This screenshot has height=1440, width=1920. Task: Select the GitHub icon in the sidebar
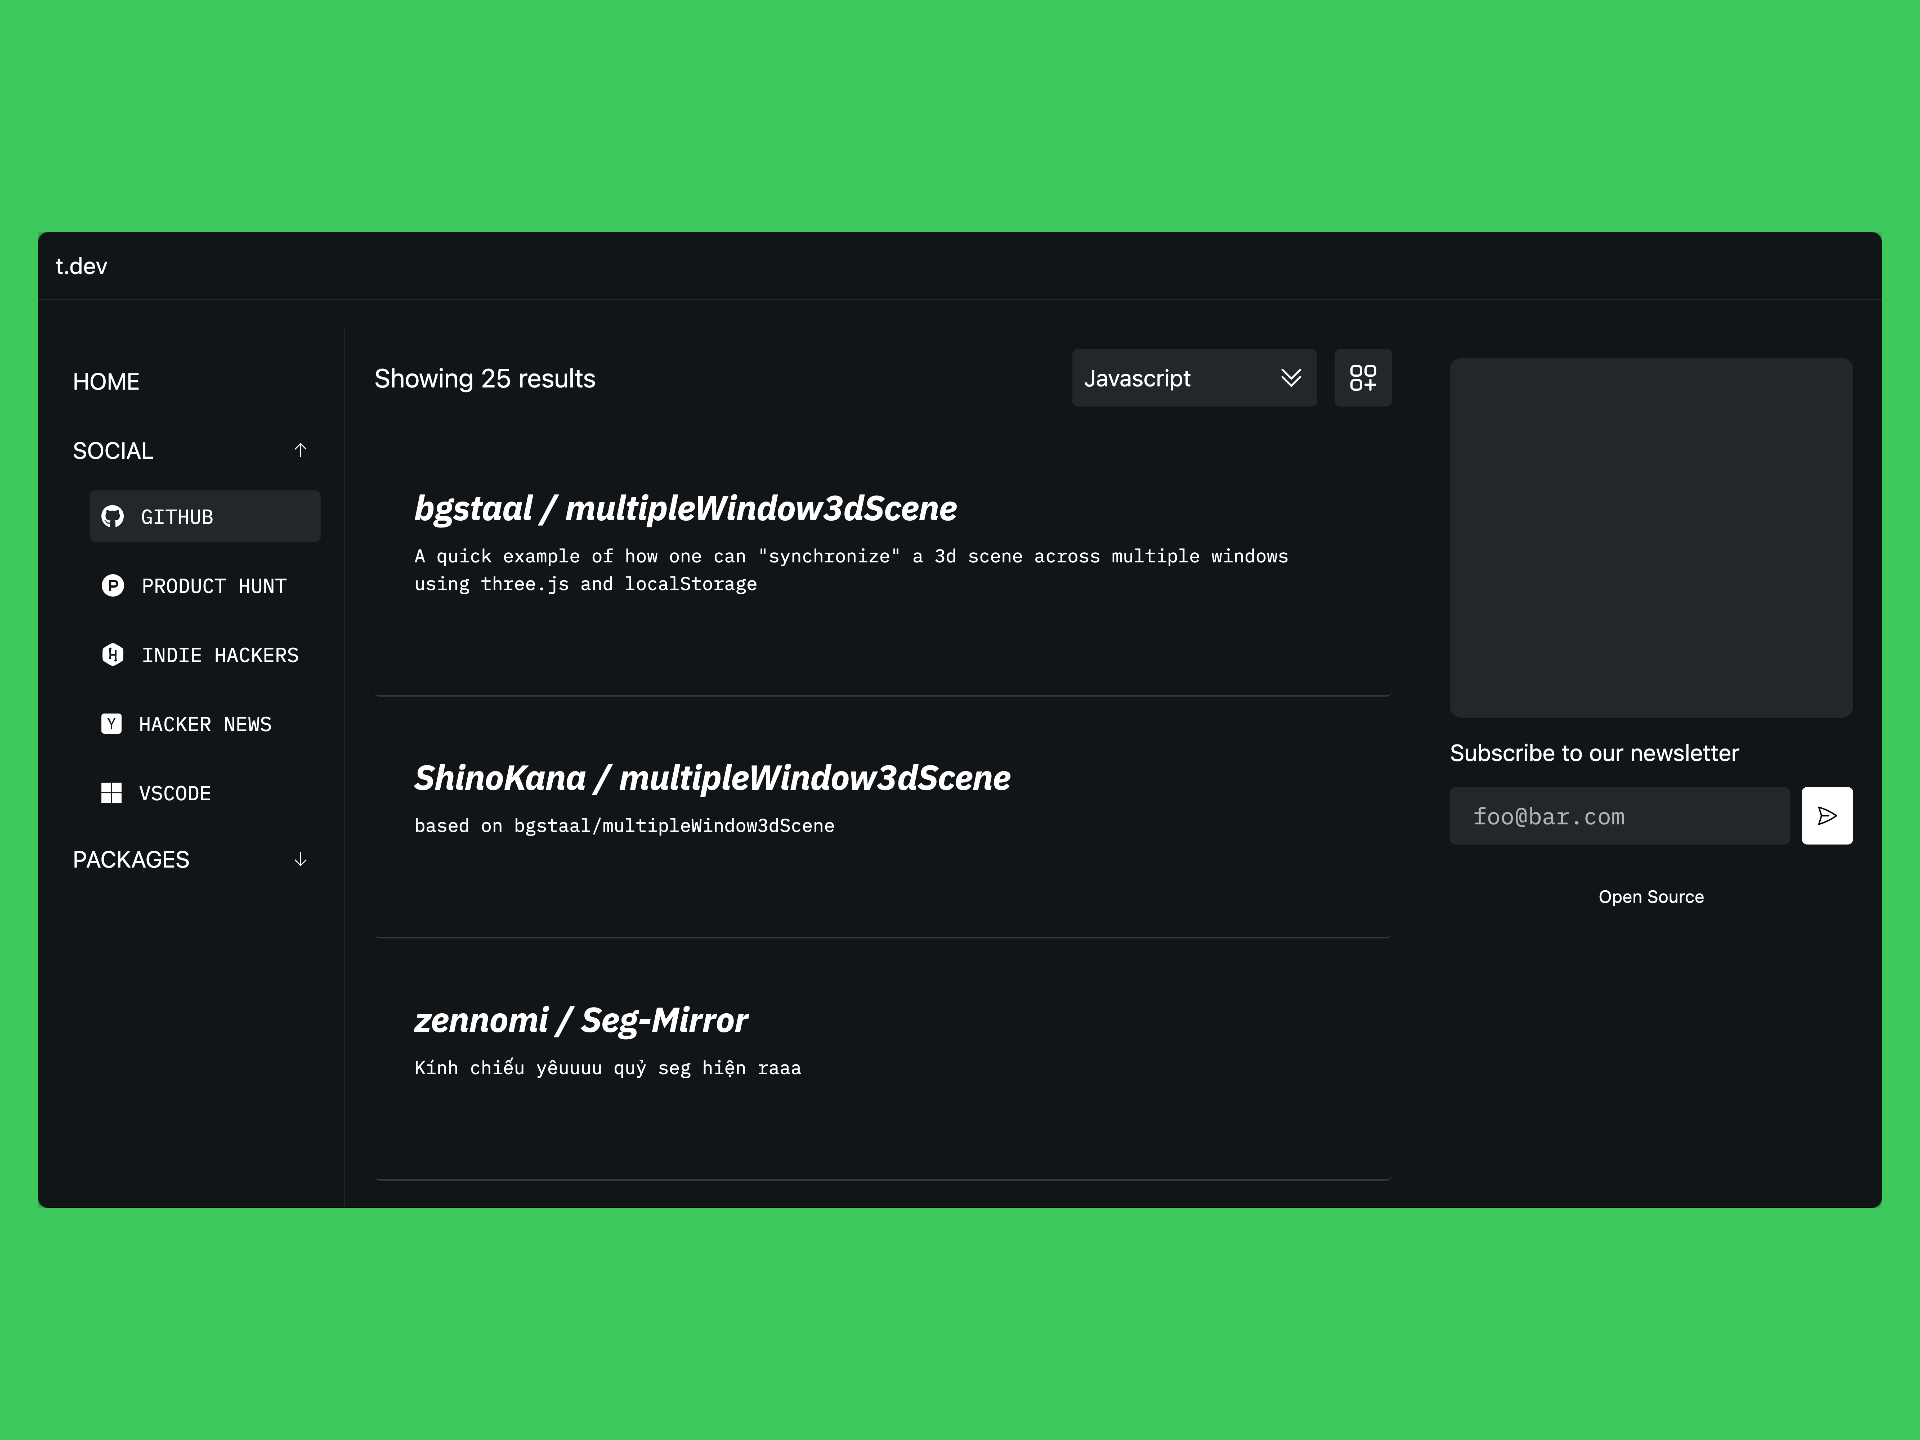coord(113,517)
